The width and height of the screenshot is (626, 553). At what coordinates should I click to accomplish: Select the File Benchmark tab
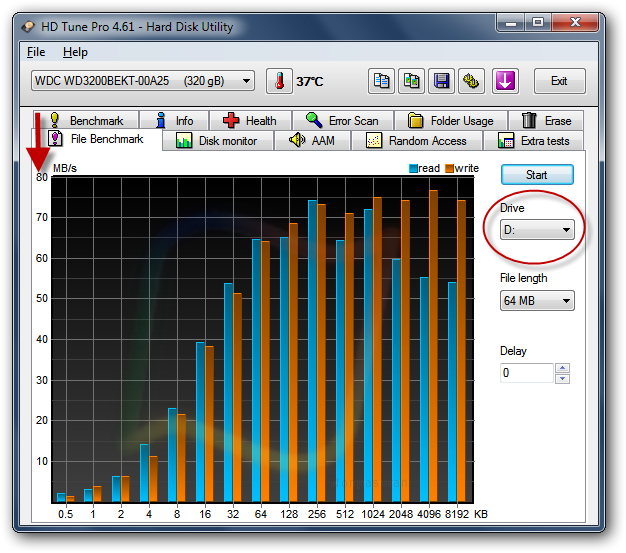(x=97, y=139)
